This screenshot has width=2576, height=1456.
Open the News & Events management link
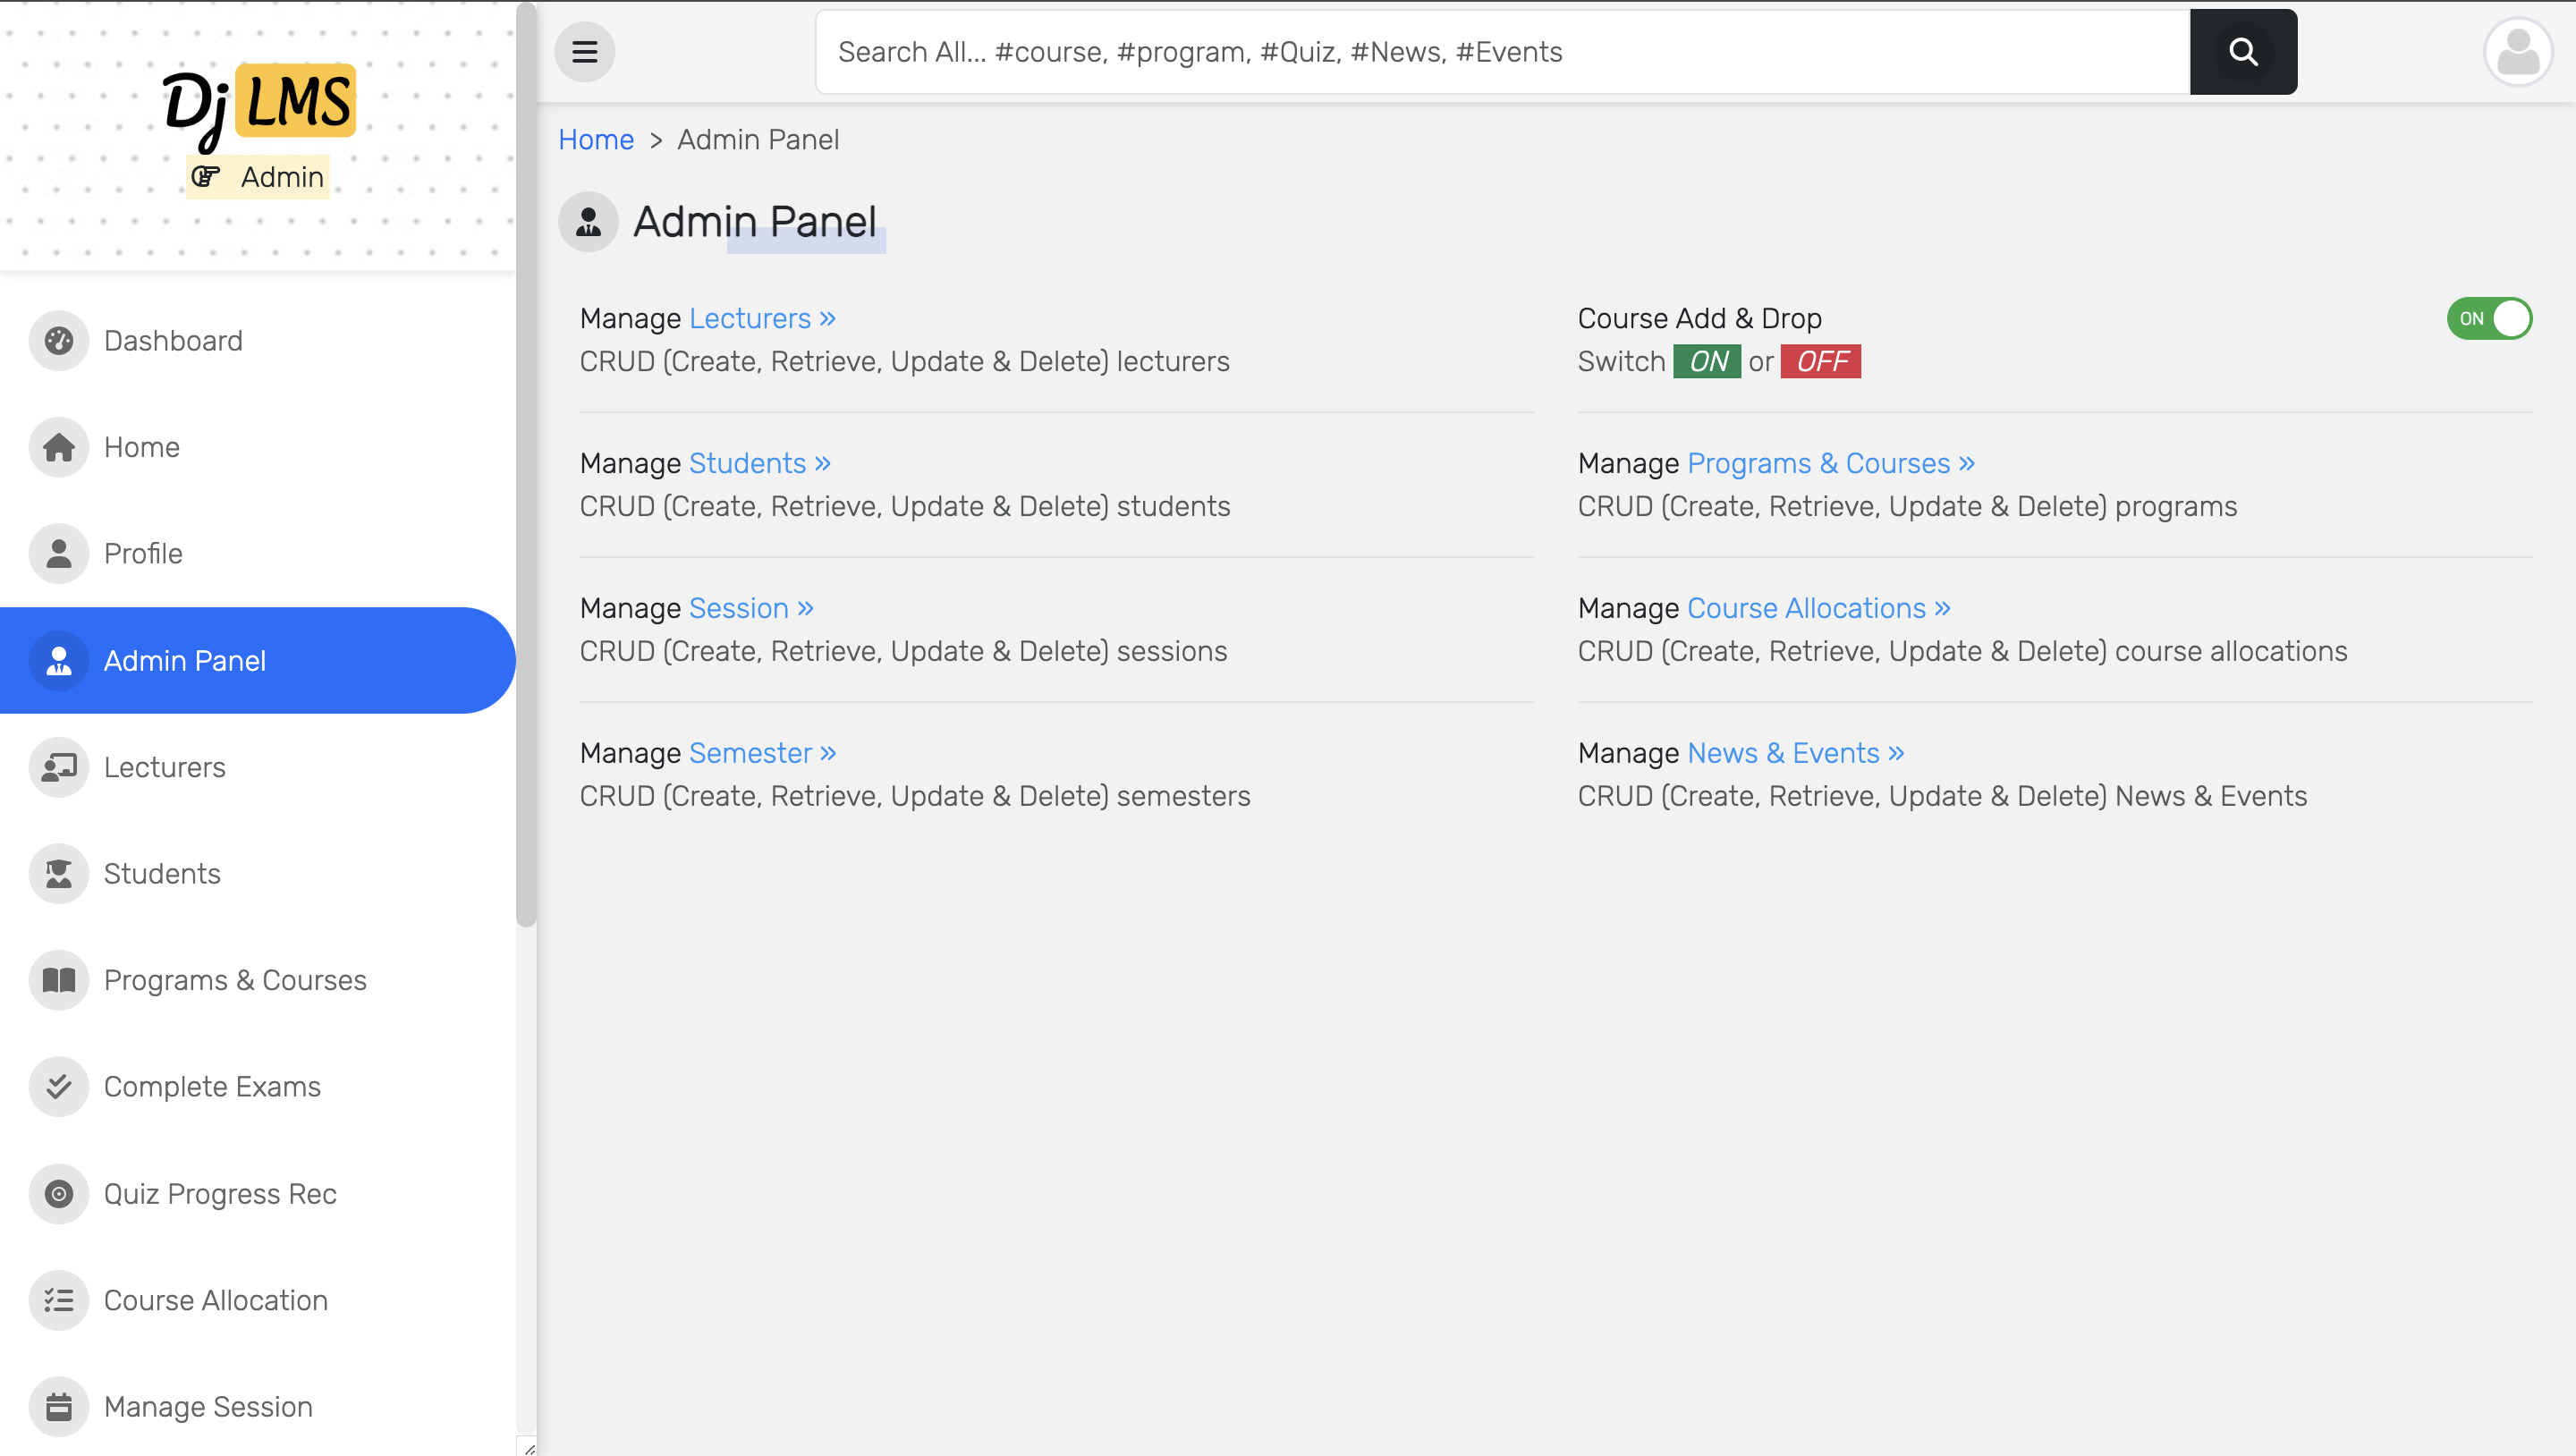tap(1796, 753)
